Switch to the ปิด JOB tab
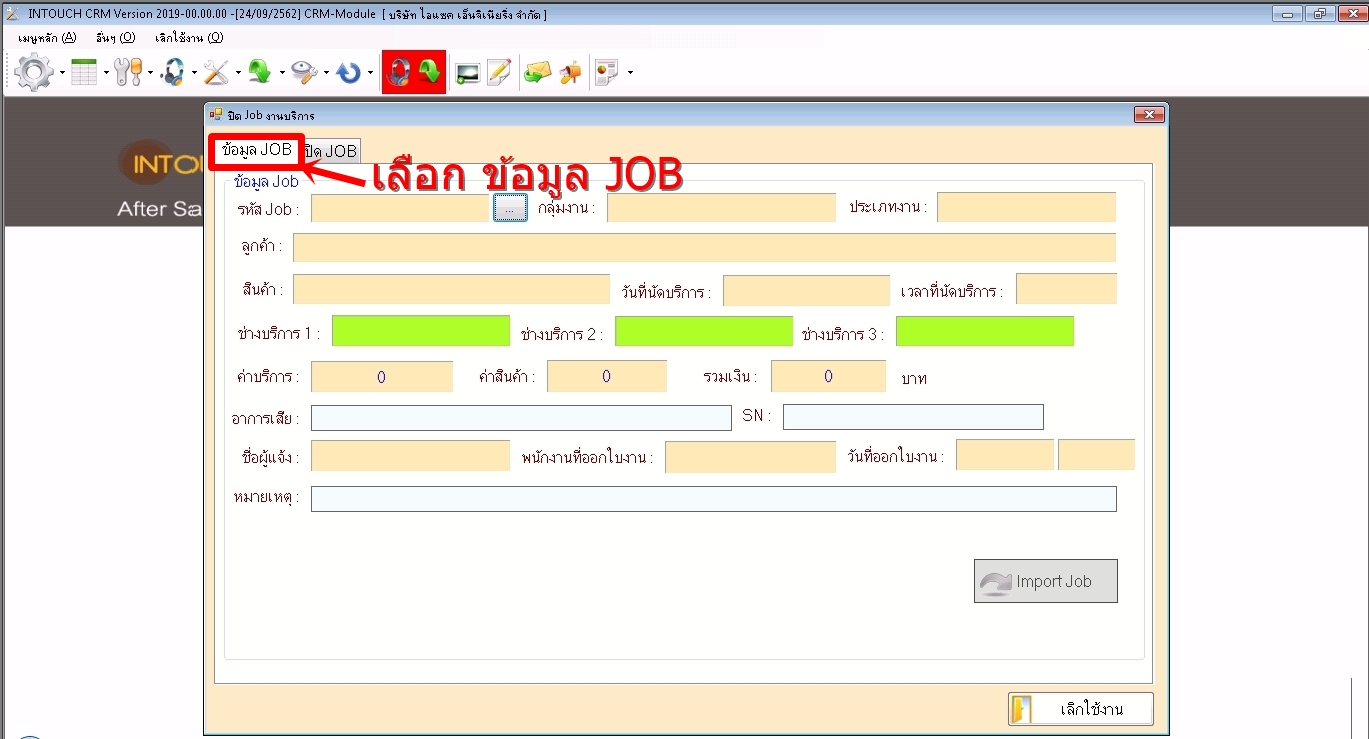This screenshot has height=739, width=1369. point(331,151)
